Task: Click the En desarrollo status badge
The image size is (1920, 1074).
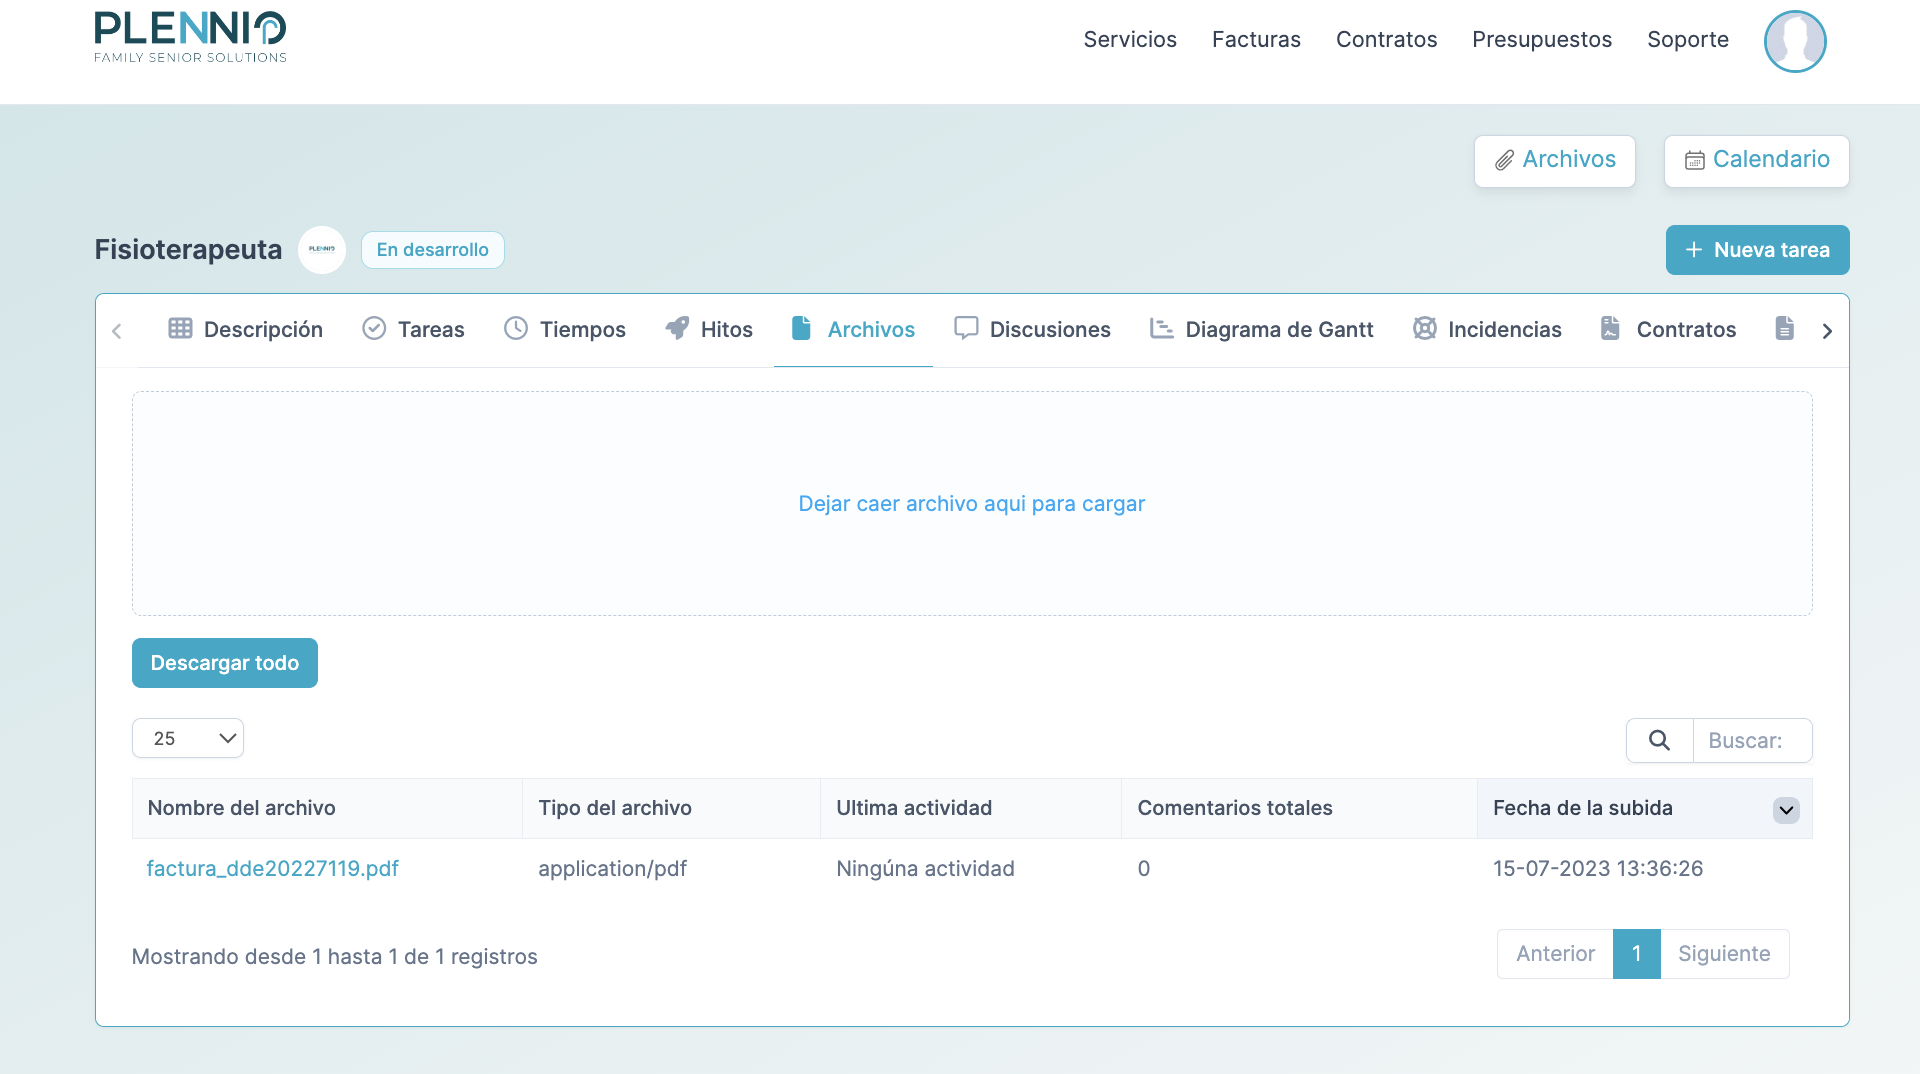Action: point(433,250)
